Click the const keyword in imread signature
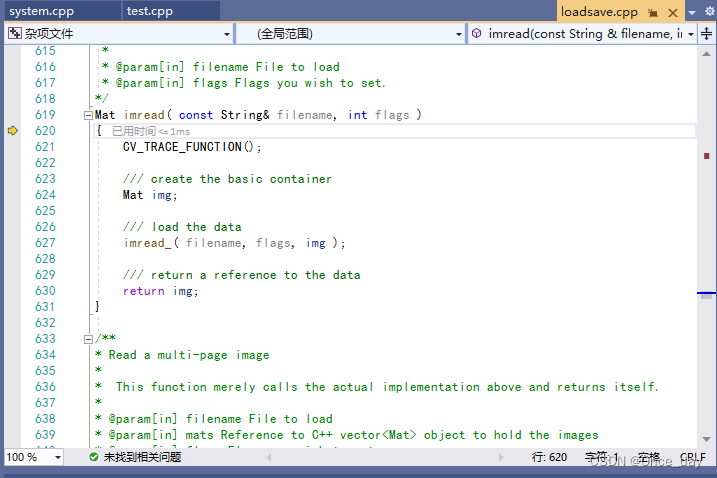 click(196, 115)
